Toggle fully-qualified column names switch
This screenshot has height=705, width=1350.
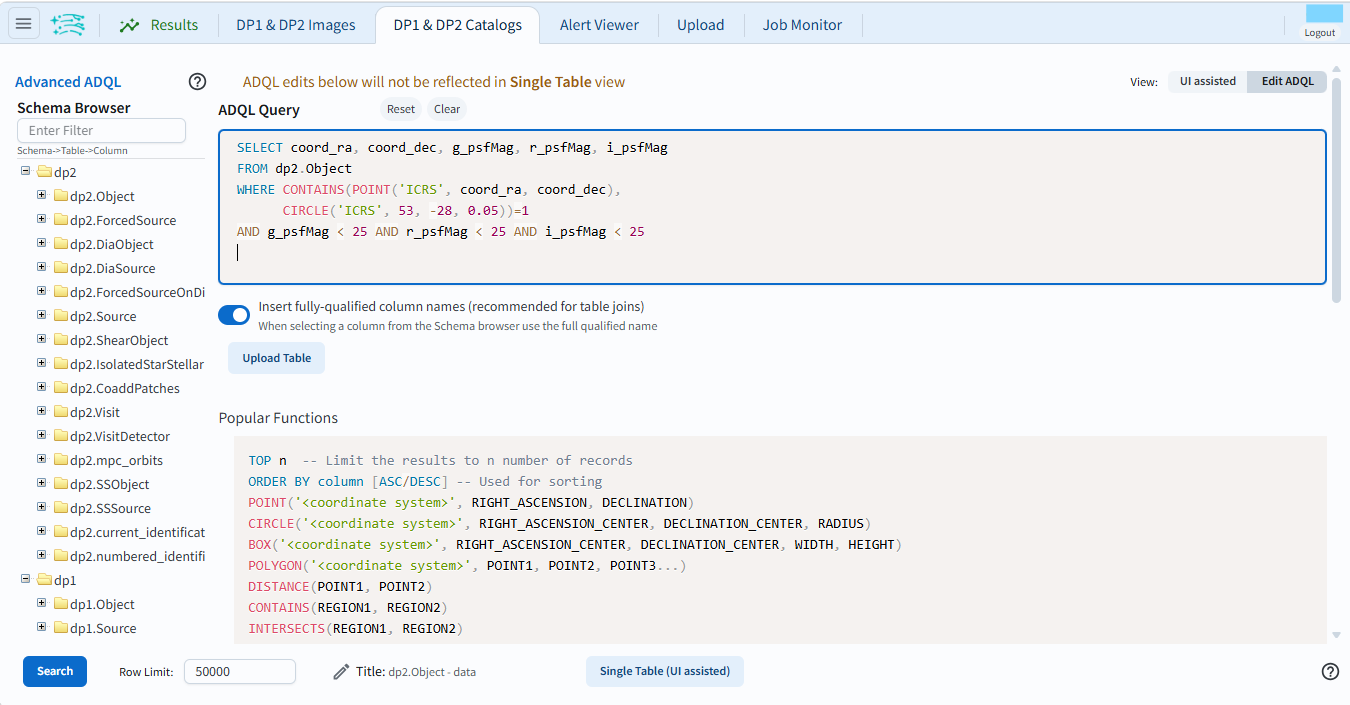click(x=234, y=315)
